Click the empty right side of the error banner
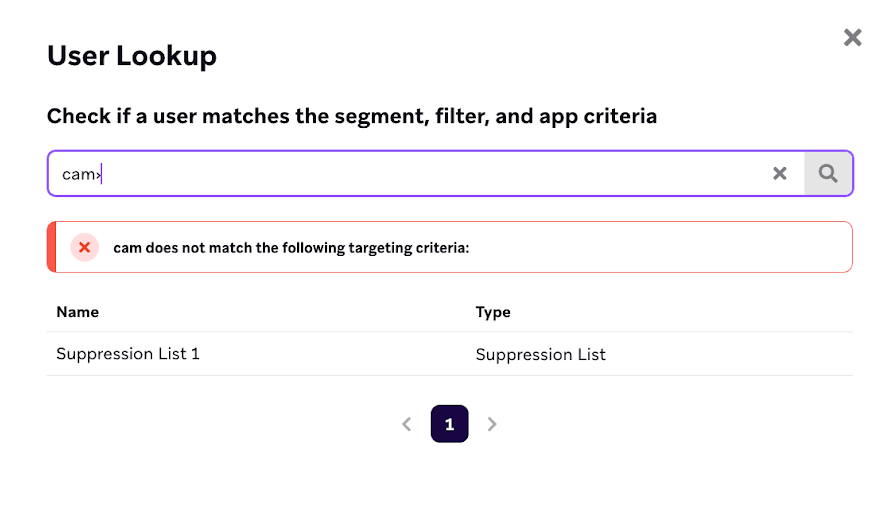886x509 pixels. click(x=680, y=247)
